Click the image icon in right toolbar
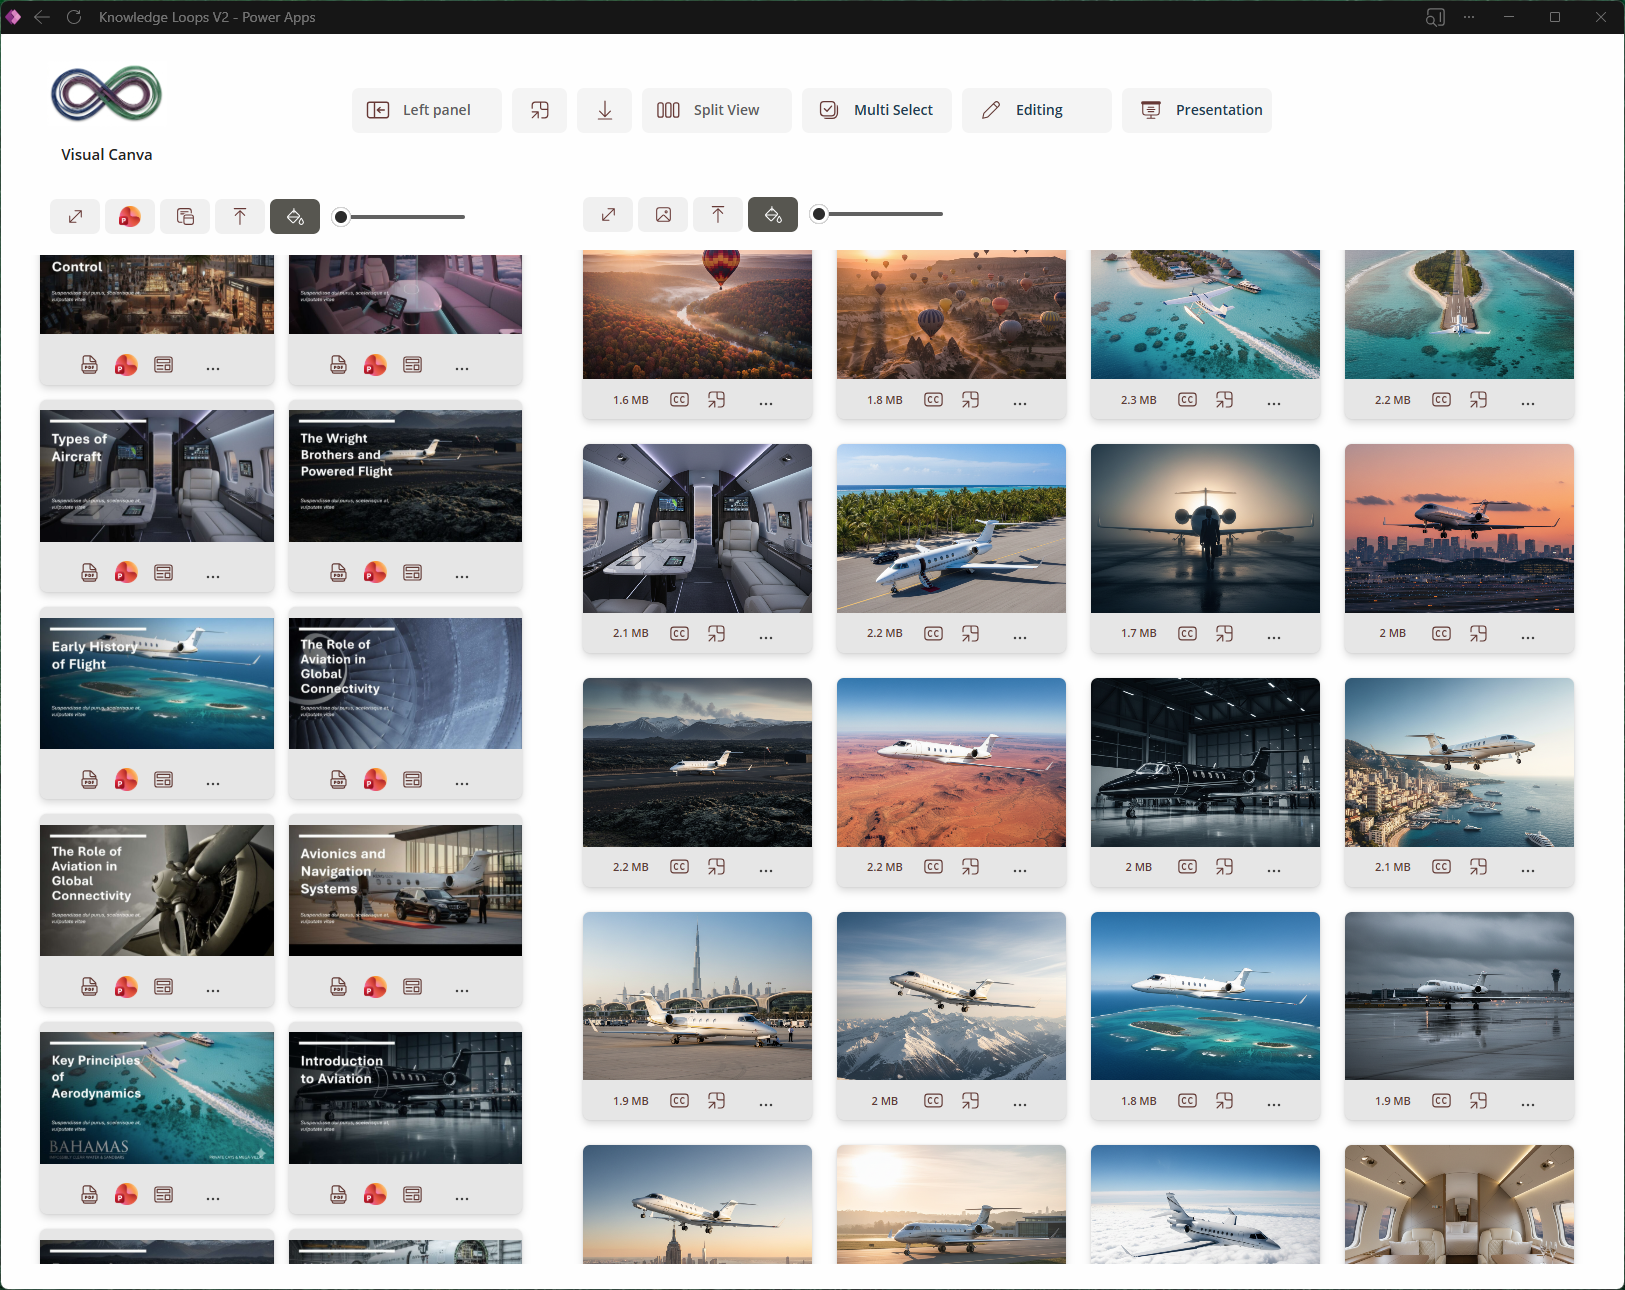Viewport: 1625px width, 1290px height. [663, 214]
